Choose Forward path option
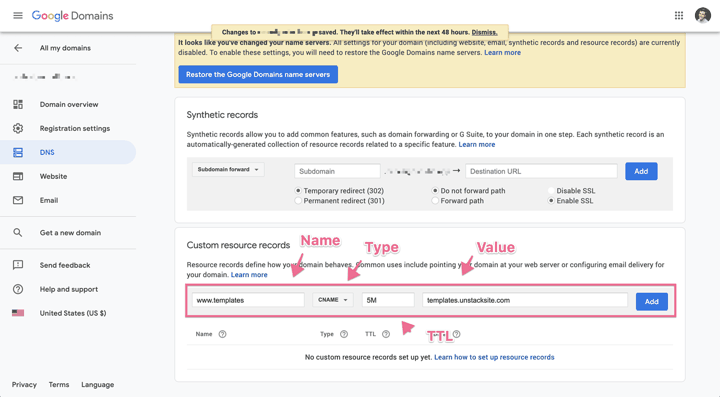The width and height of the screenshot is (720, 397). [x=435, y=201]
